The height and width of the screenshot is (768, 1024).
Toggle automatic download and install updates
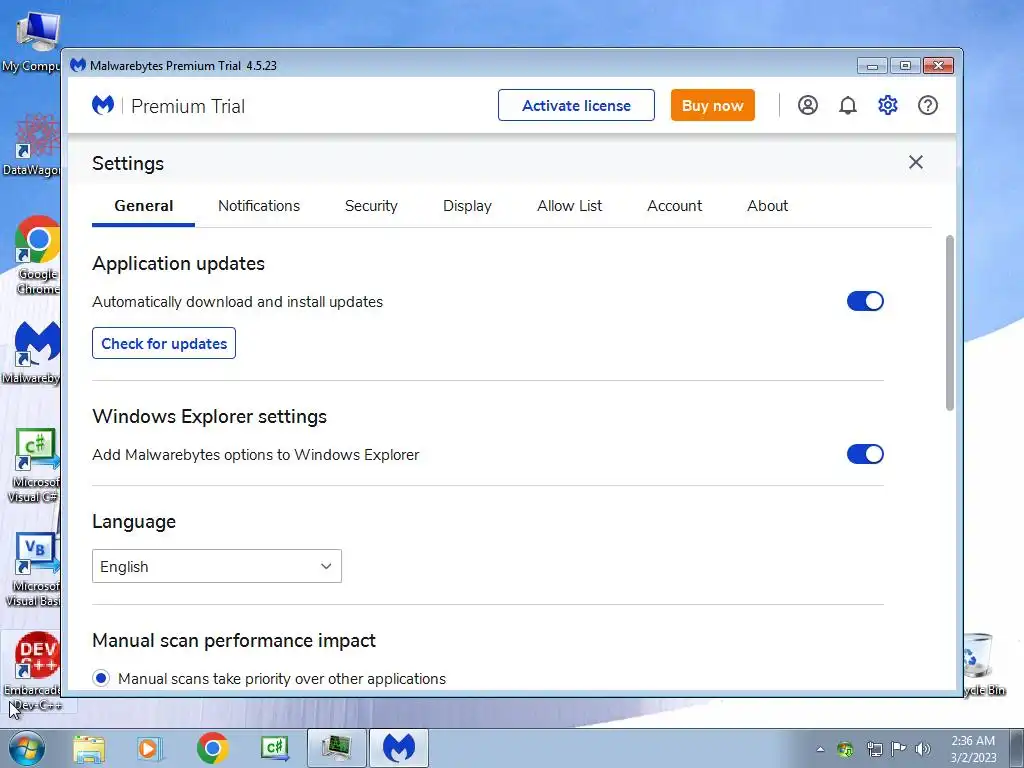click(865, 301)
